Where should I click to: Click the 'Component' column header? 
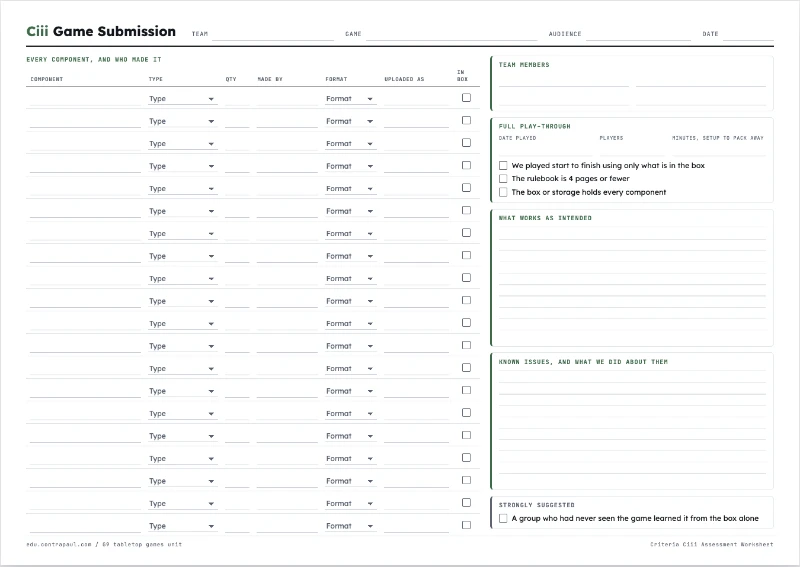46,79
